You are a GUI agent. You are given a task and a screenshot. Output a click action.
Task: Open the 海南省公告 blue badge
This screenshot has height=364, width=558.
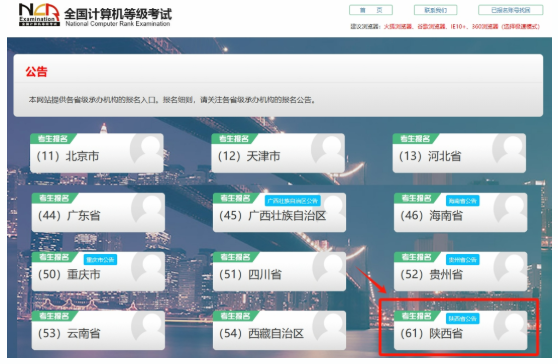point(462,201)
